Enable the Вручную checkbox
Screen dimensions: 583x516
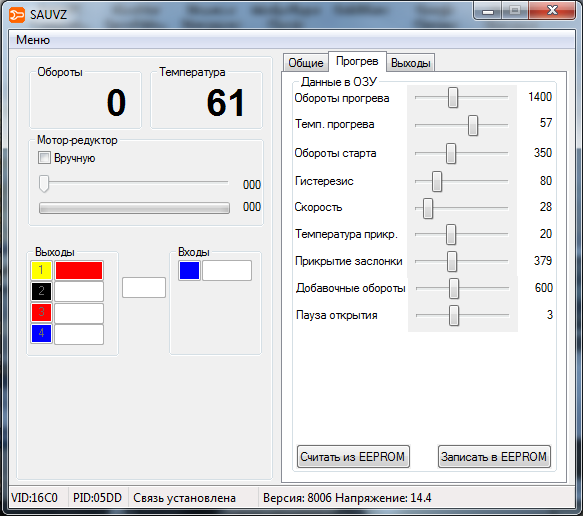tap(44, 158)
